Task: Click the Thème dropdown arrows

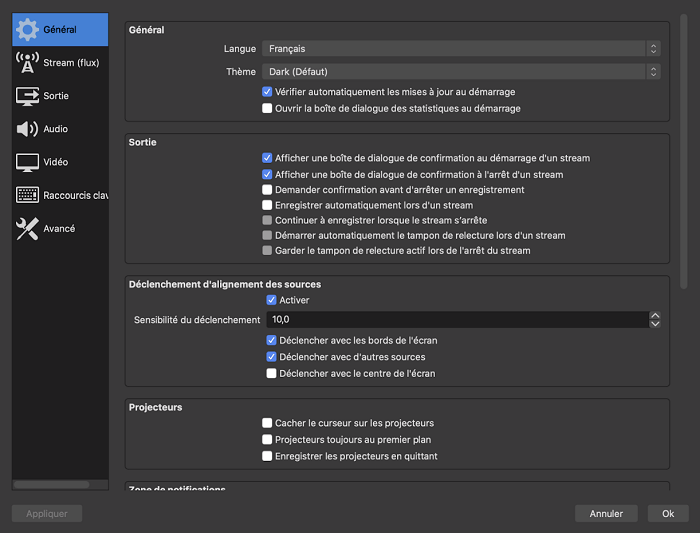Action: click(653, 71)
